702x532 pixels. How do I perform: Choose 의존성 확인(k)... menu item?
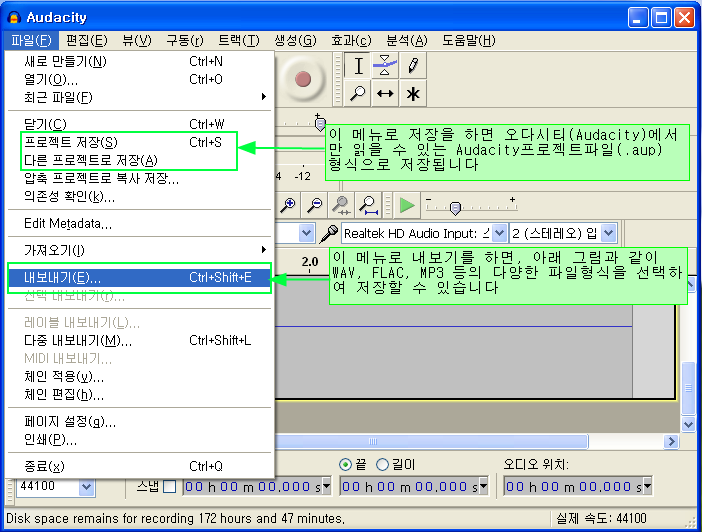[140, 196]
